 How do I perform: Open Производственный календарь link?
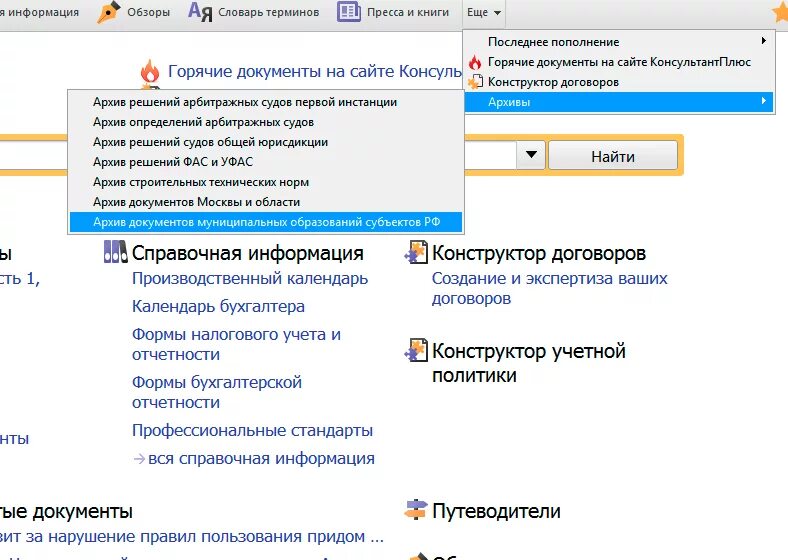pos(250,278)
